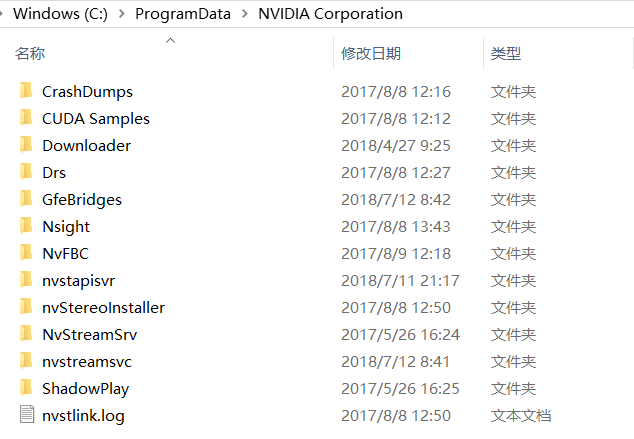The height and width of the screenshot is (439, 634).
Task: Click the Nsight folder icon
Action: 26,226
